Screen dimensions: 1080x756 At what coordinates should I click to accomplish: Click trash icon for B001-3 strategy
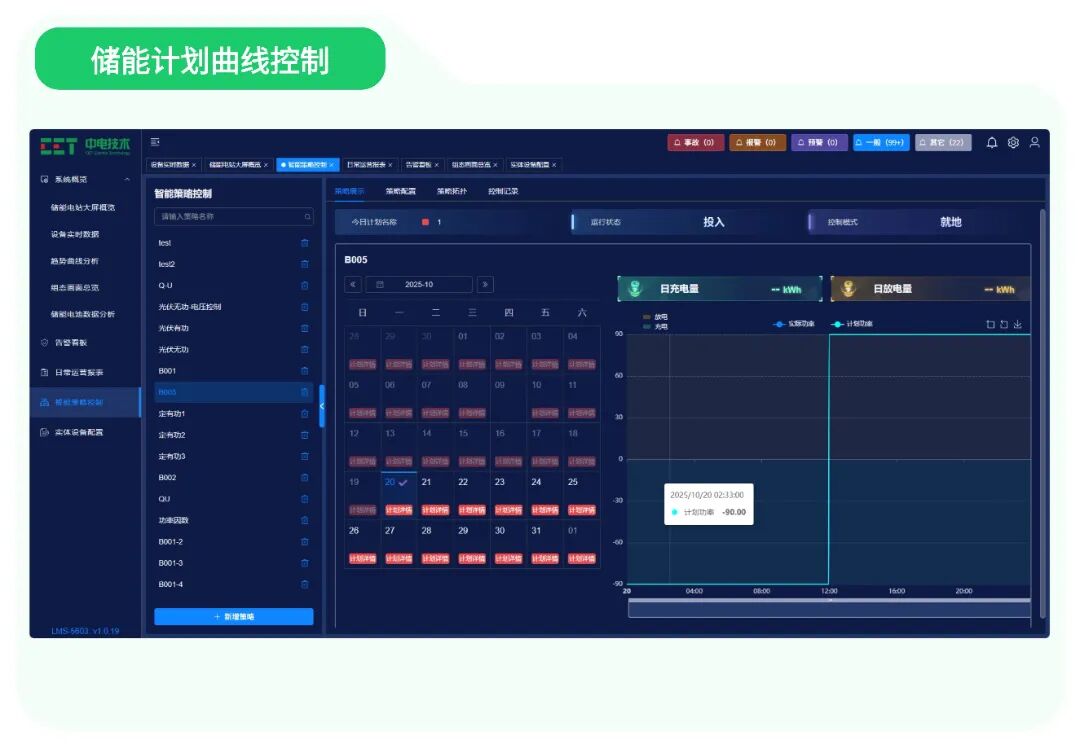[304, 563]
